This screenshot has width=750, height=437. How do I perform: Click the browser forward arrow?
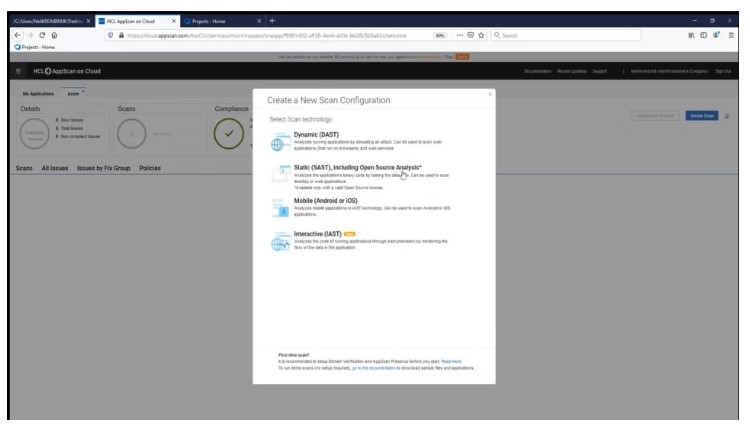30,35
